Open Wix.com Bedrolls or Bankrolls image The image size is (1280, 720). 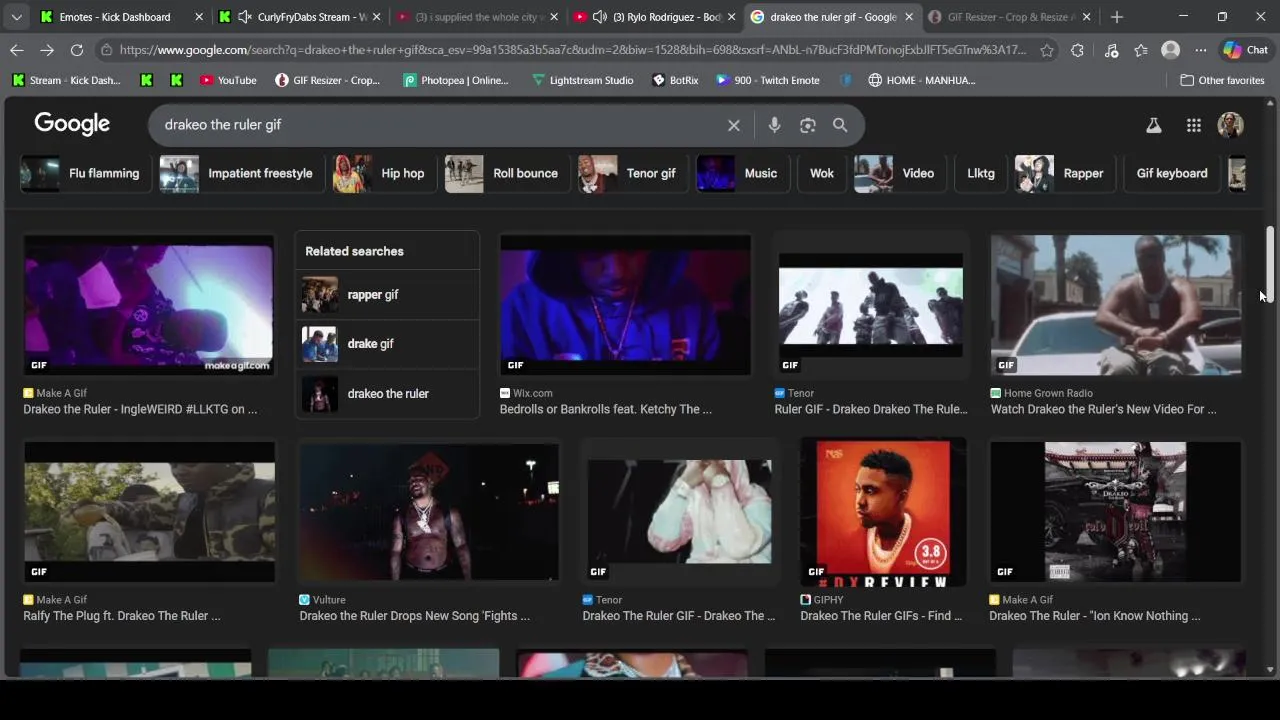point(625,305)
